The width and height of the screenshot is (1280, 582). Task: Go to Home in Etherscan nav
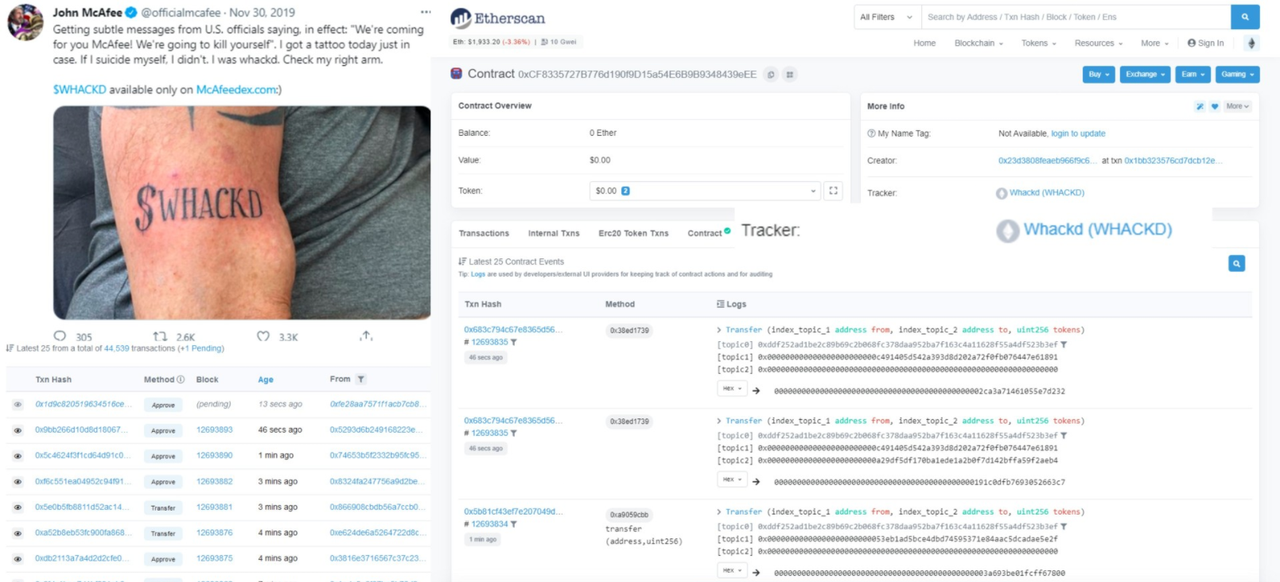pos(925,43)
